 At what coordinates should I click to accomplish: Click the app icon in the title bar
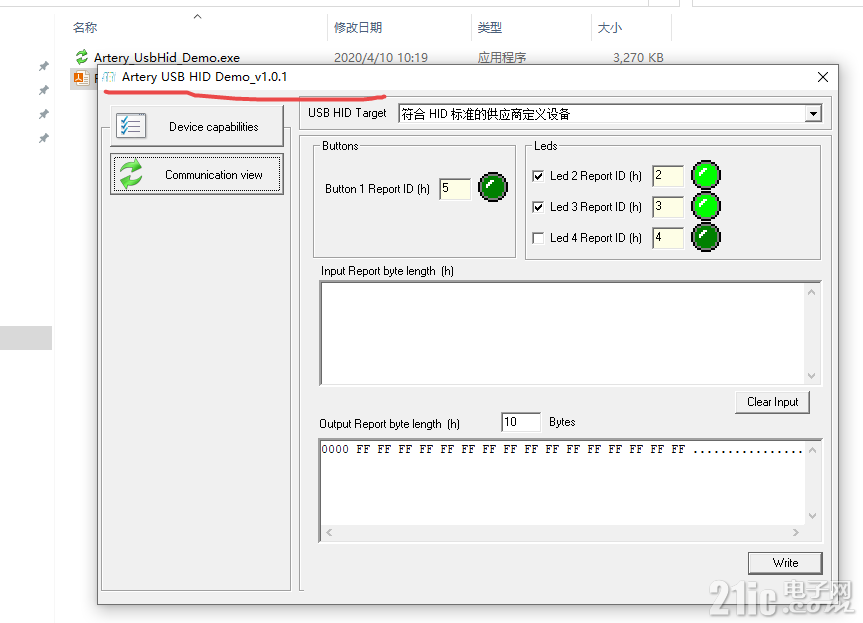pos(109,76)
